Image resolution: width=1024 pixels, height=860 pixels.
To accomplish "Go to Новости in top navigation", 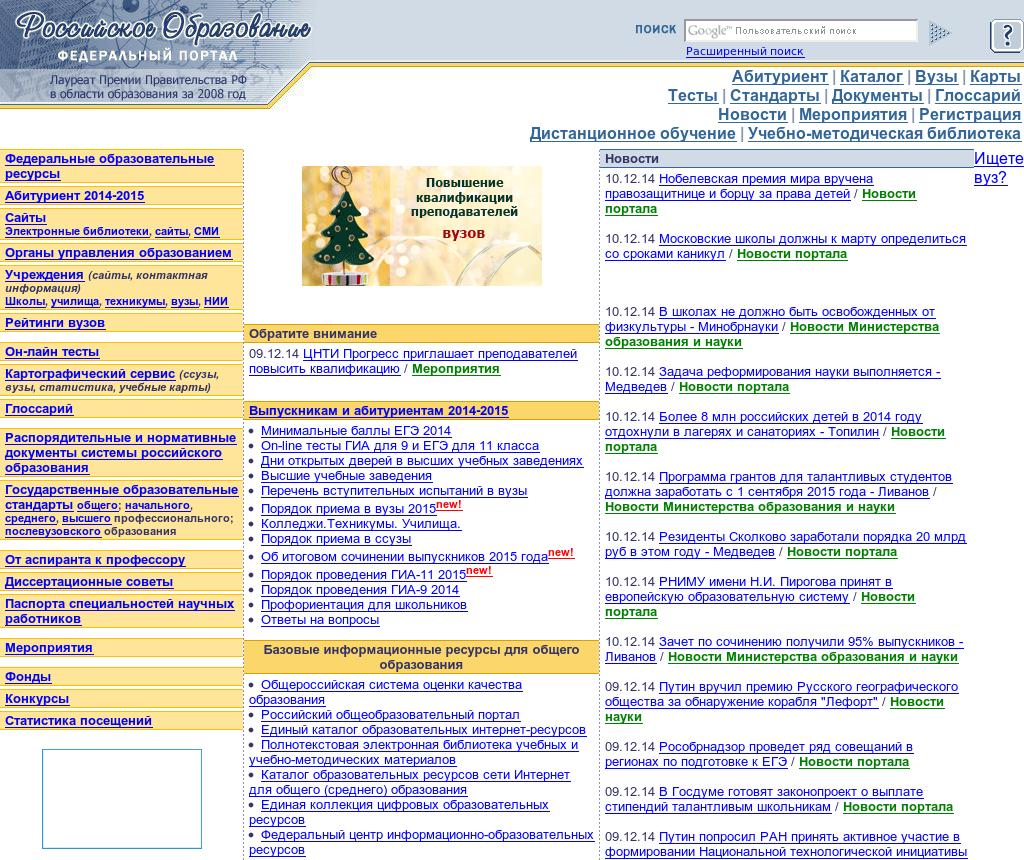I will (752, 114).
